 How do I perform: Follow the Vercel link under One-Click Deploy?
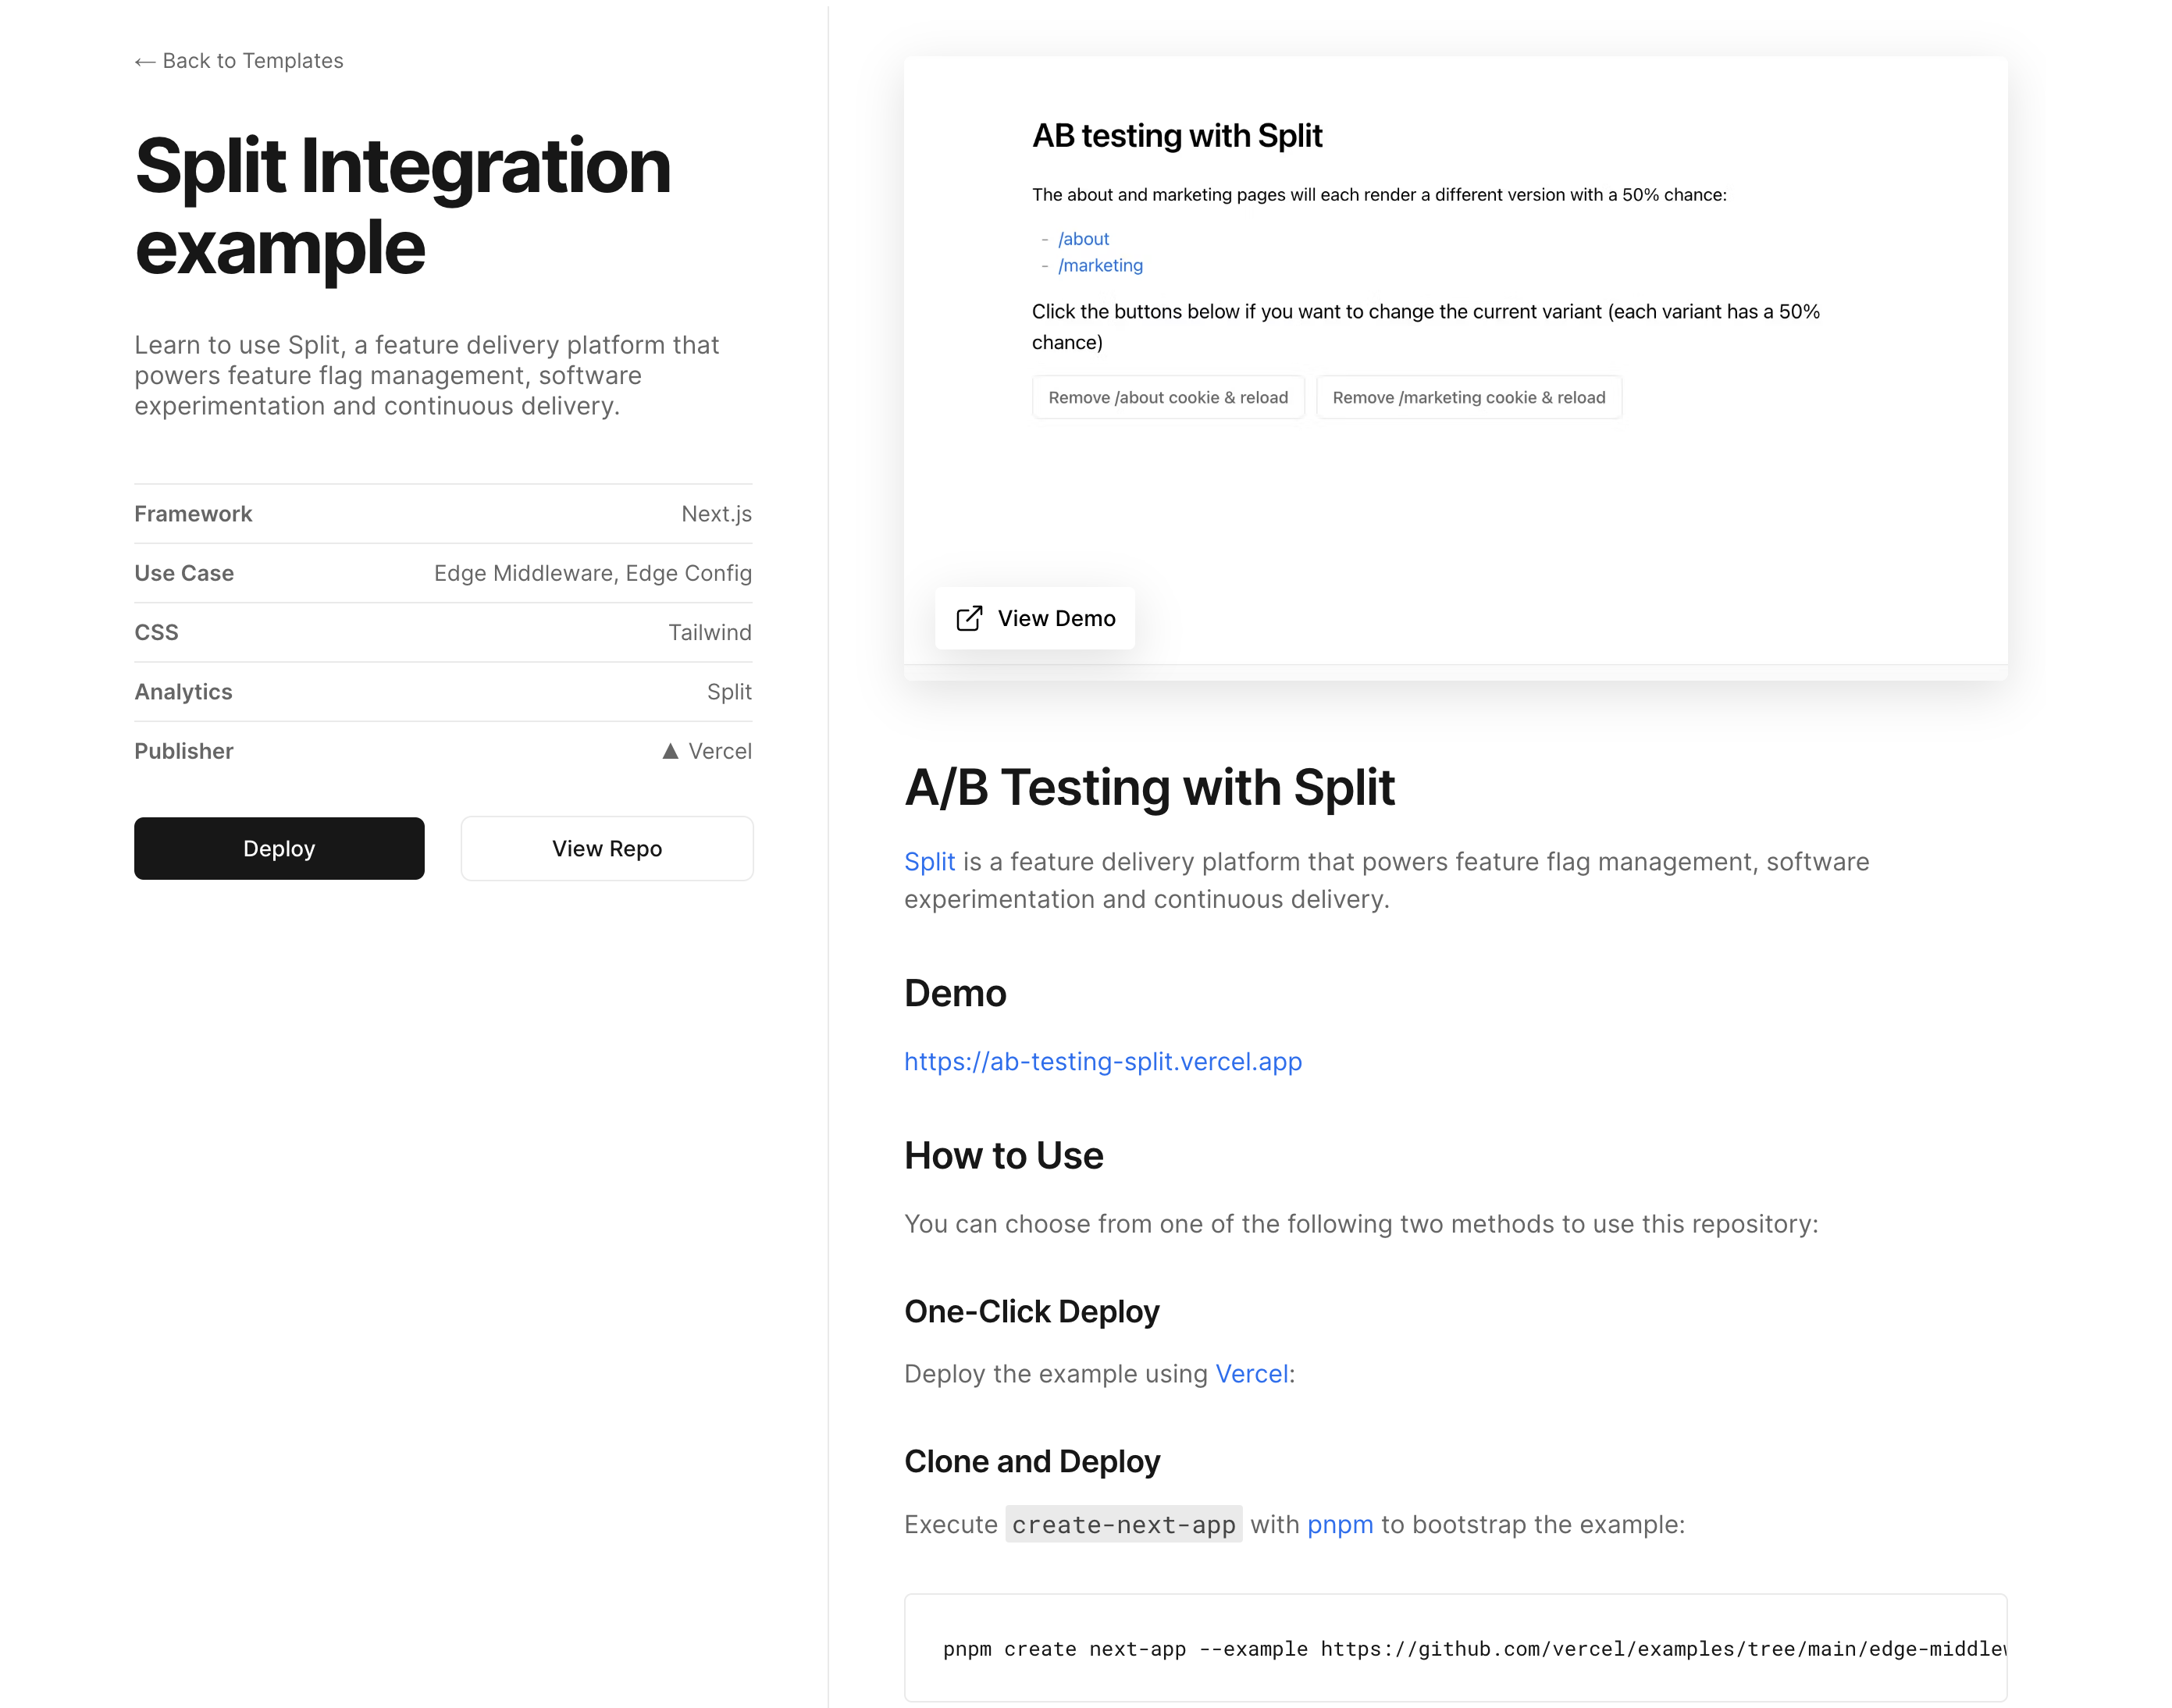tap(1251, 1374)
